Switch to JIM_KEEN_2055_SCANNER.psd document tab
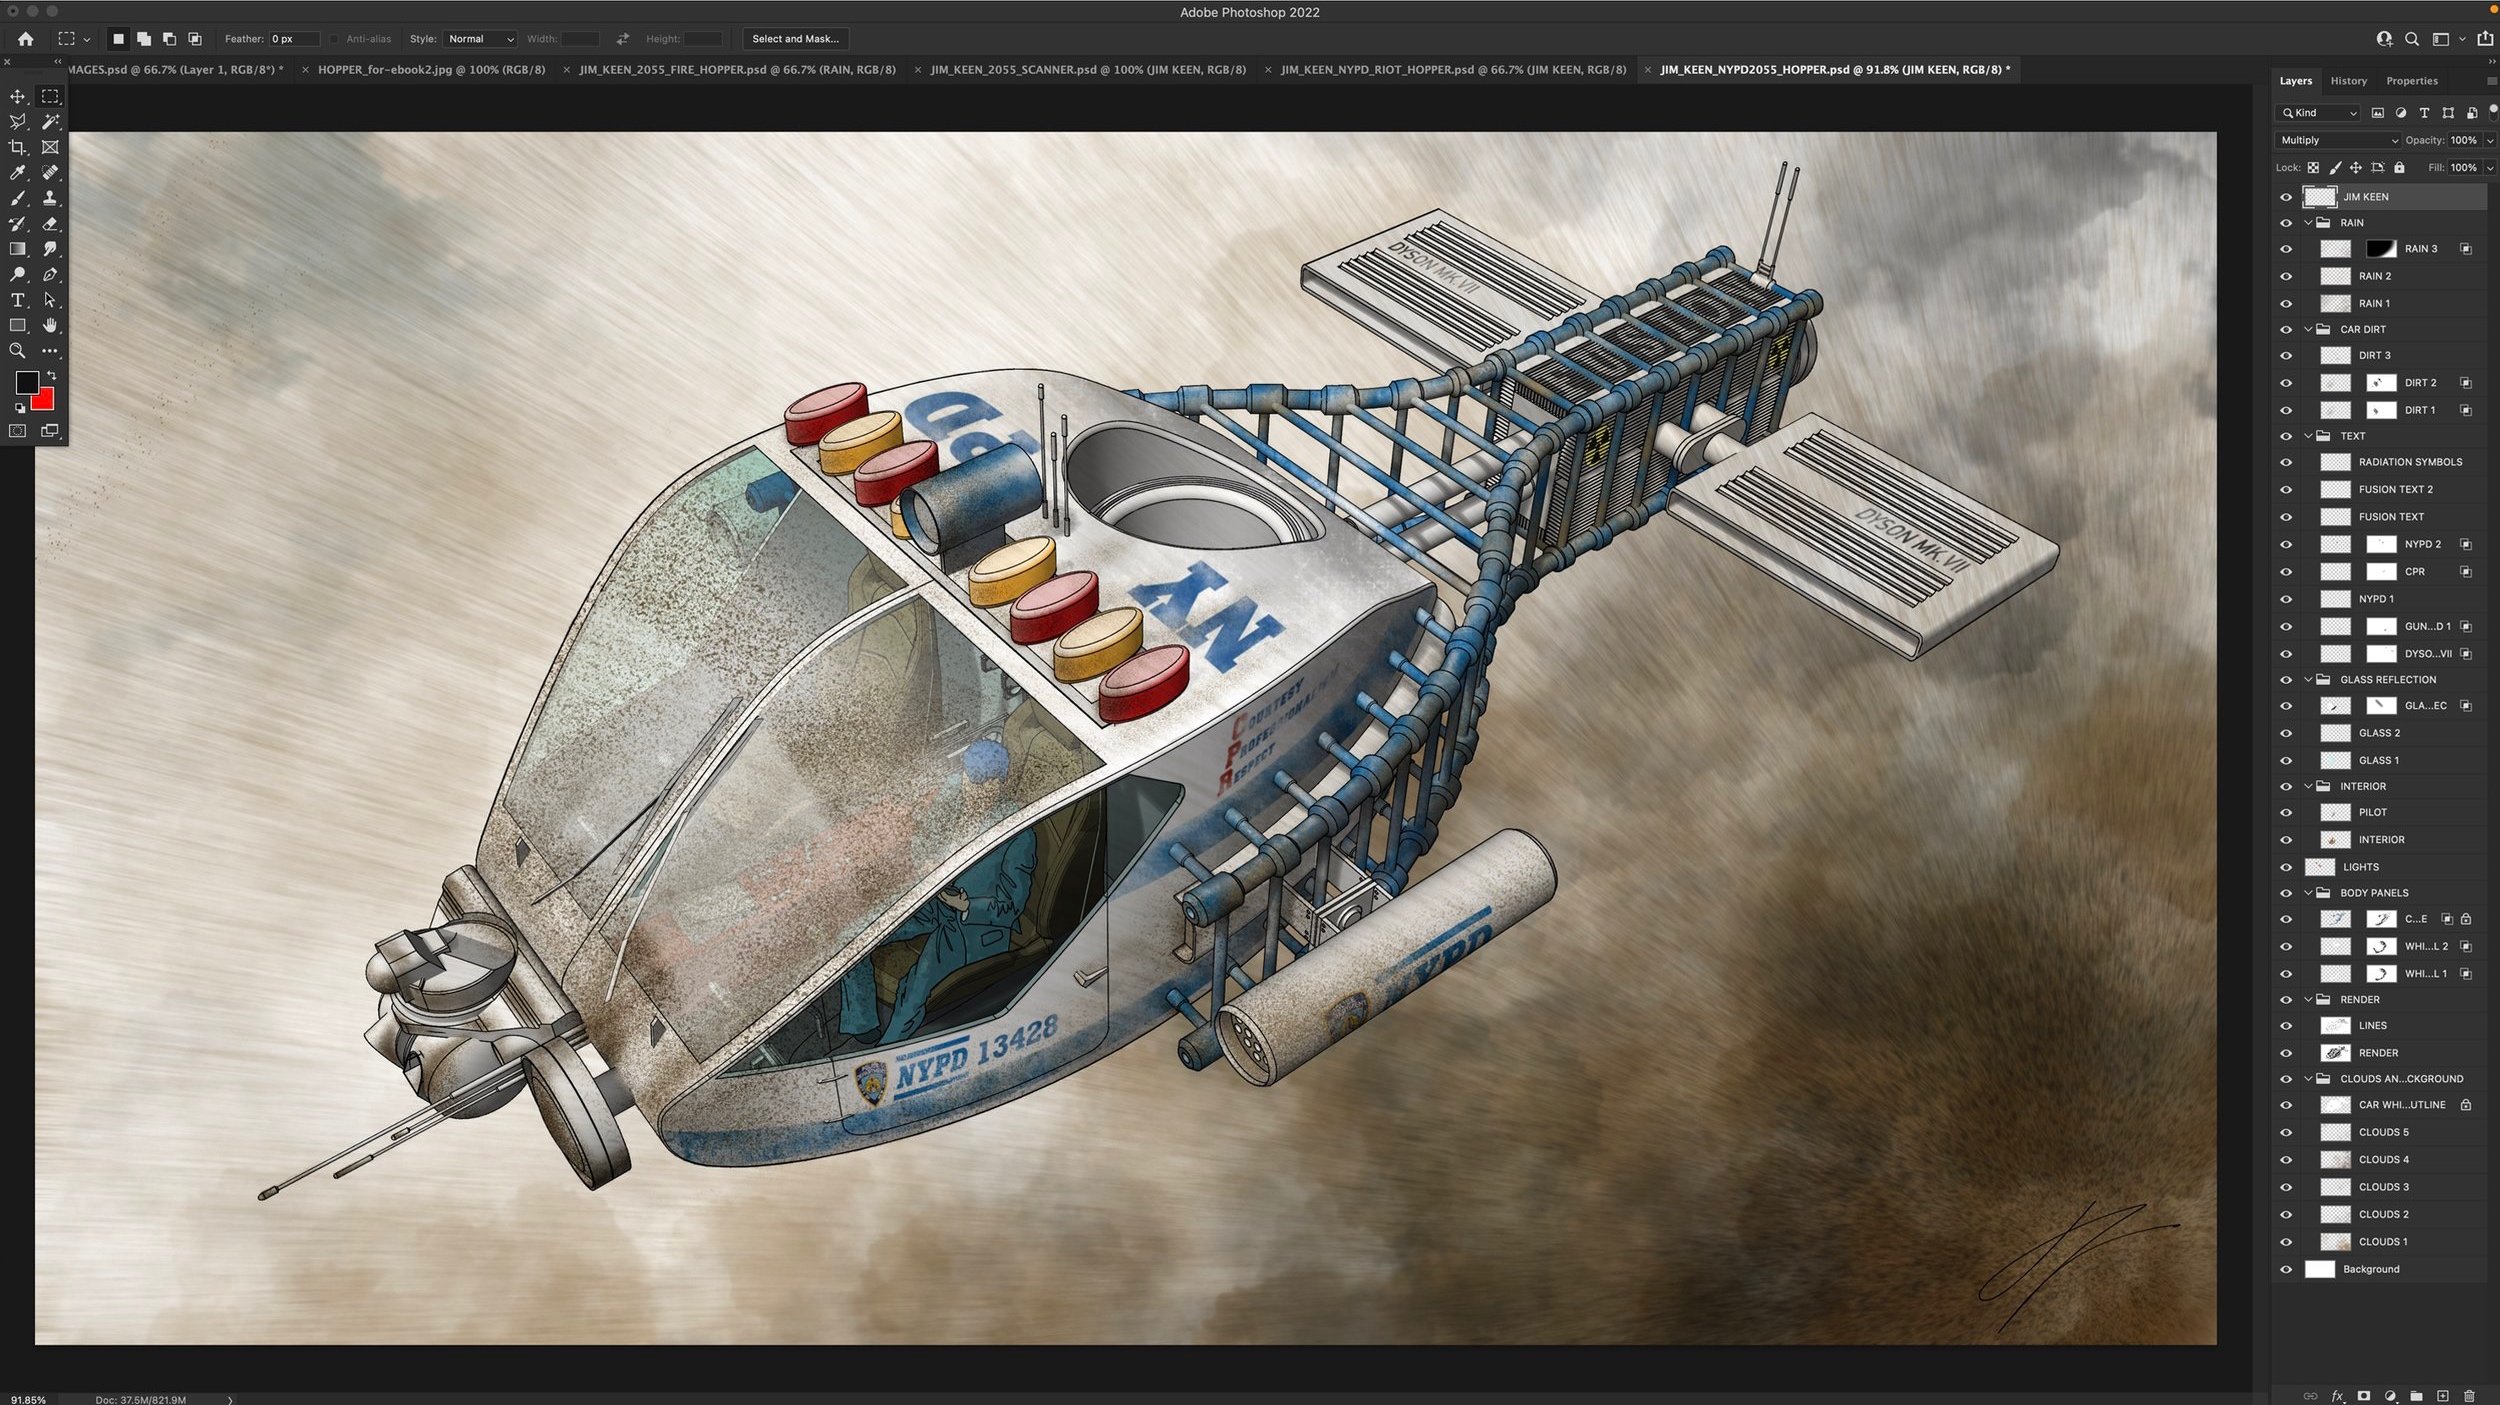This screenshot has height=1405, width=2500. pos(1088,70)
